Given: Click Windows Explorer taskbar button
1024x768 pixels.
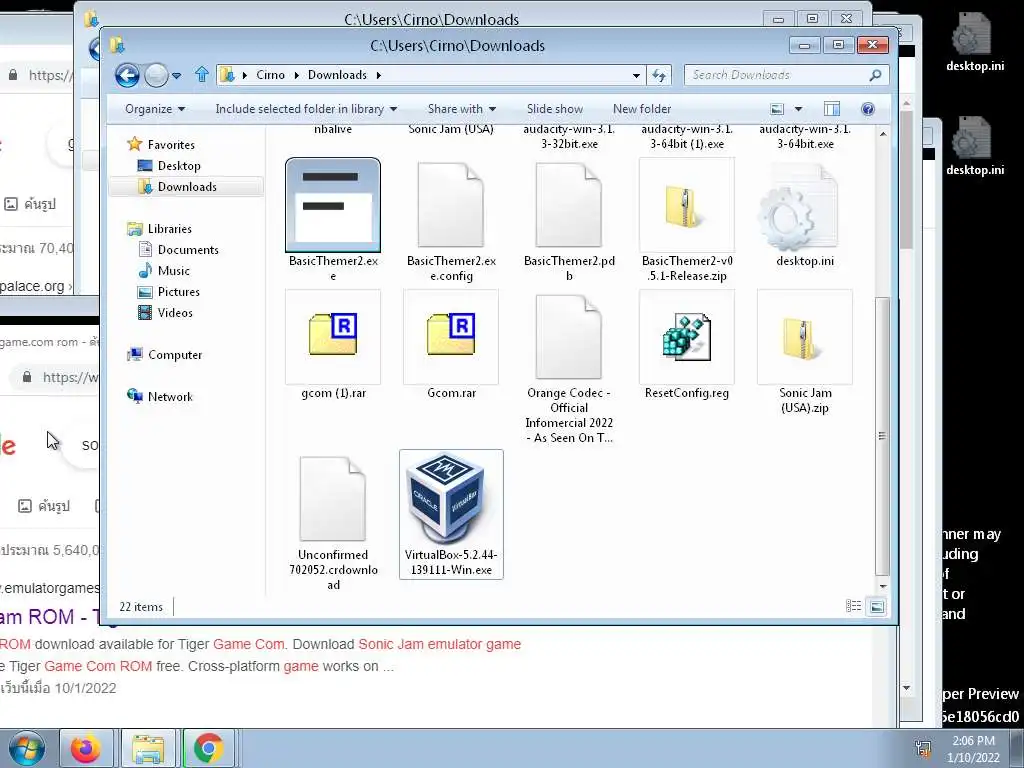Looking at the screenshot, I should 148,748.
